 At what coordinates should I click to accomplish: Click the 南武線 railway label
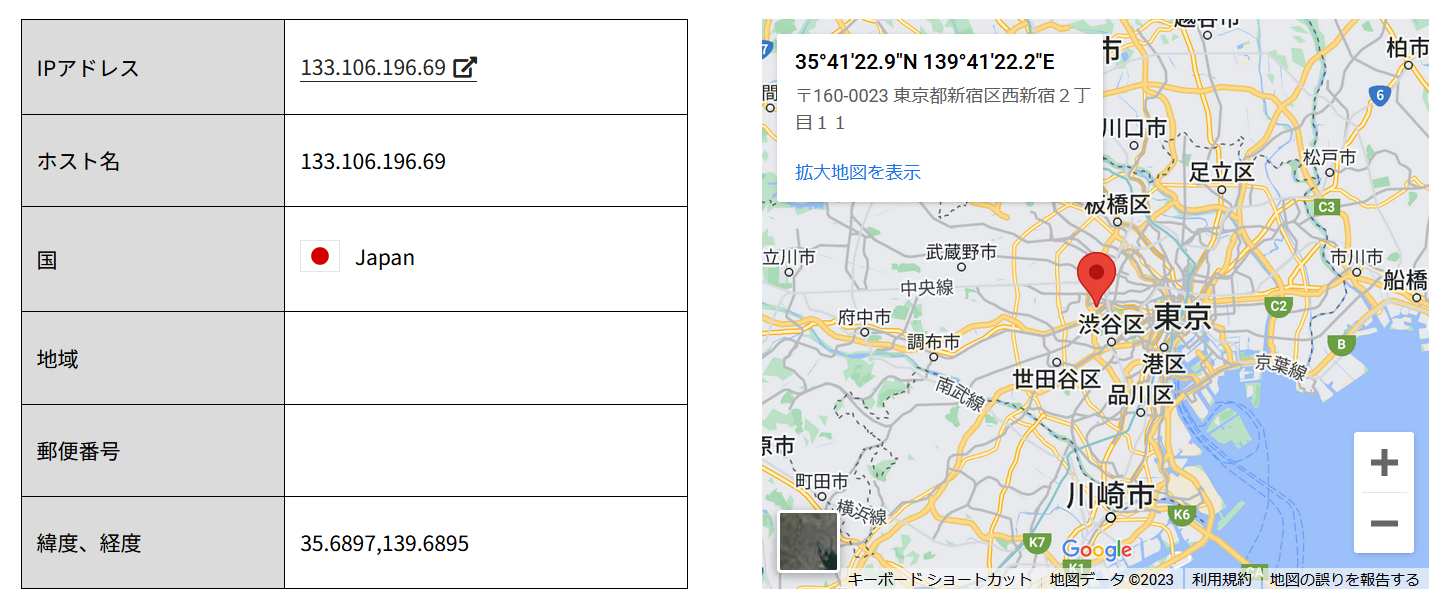[960, 393]
